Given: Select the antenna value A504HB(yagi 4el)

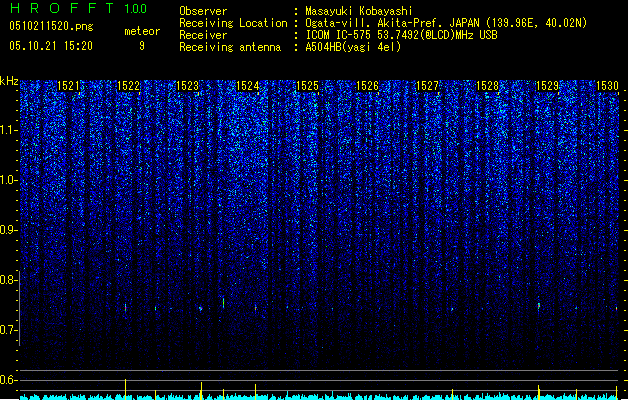Looking at the screenshot, I should pos(353,47).
